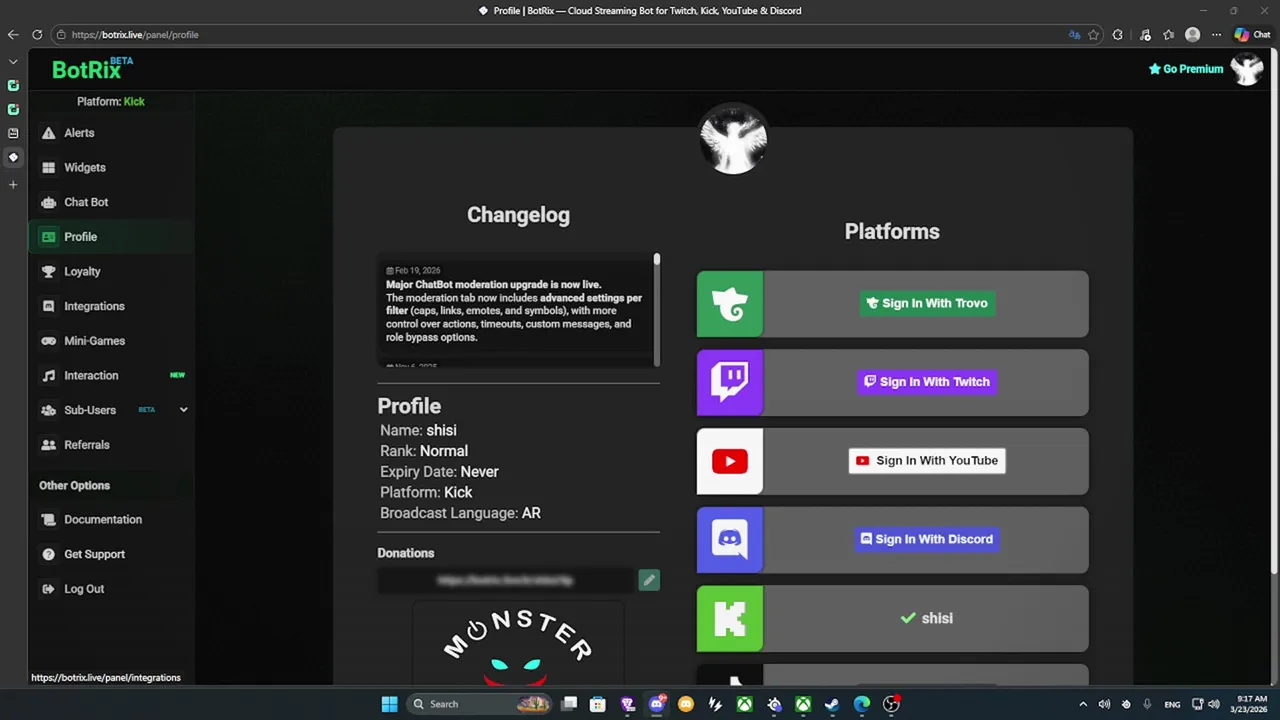Click the Integrations icon in sidebar
The image size is (1280, 720).
tap(48, 306)
